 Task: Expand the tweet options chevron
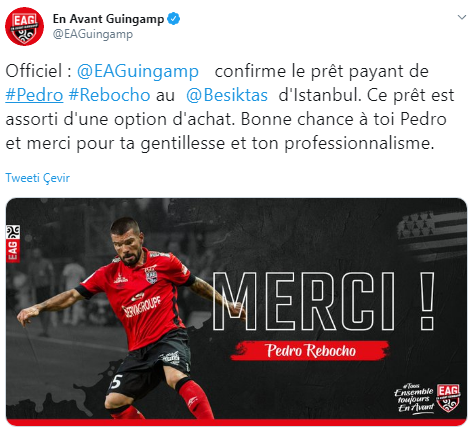[x=462, y=17]
